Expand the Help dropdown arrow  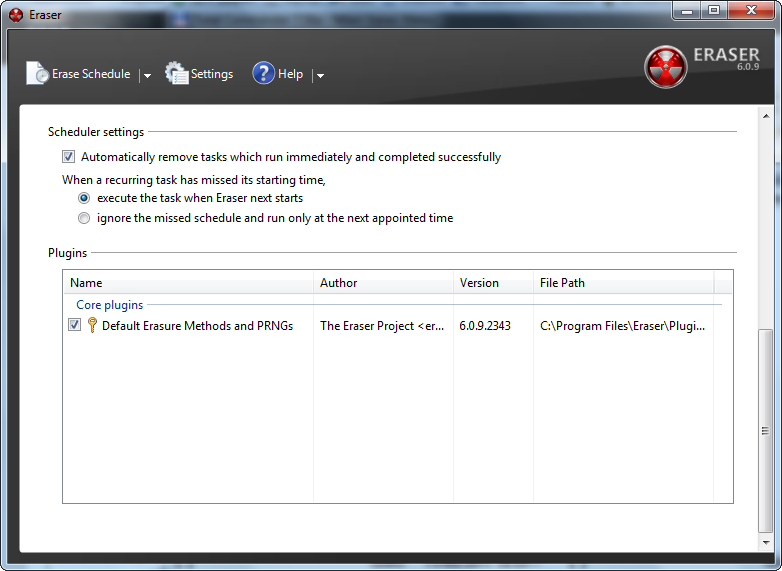[320, 75]
